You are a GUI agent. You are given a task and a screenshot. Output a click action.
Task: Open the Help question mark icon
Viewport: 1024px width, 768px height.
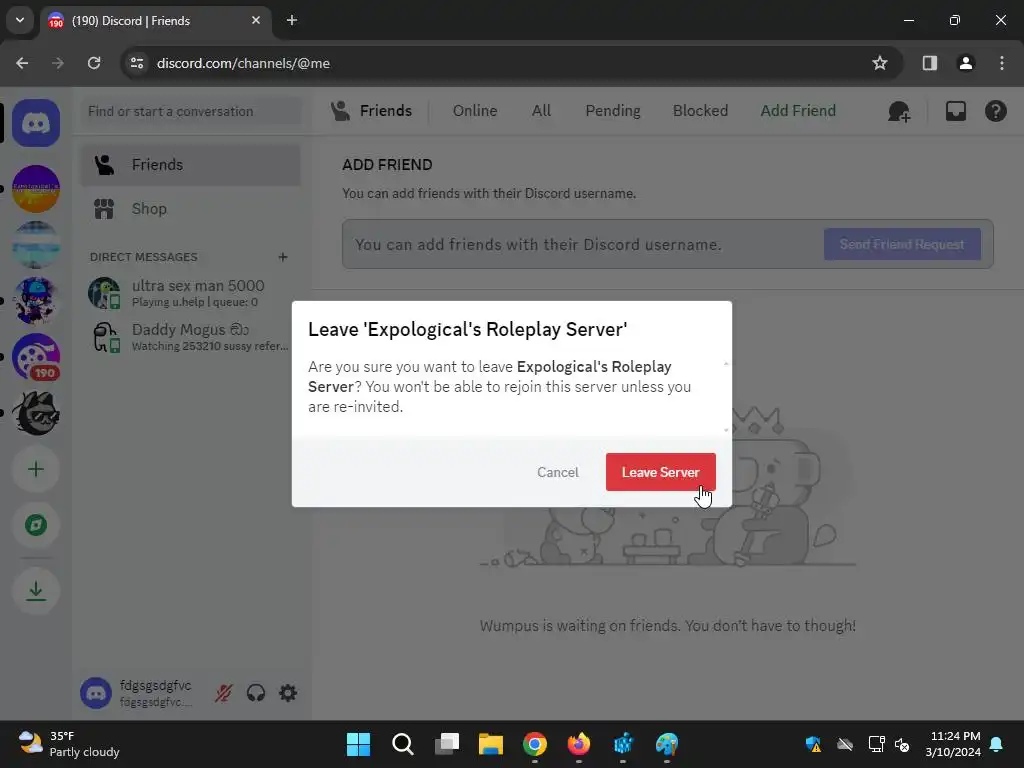point(995,111)
